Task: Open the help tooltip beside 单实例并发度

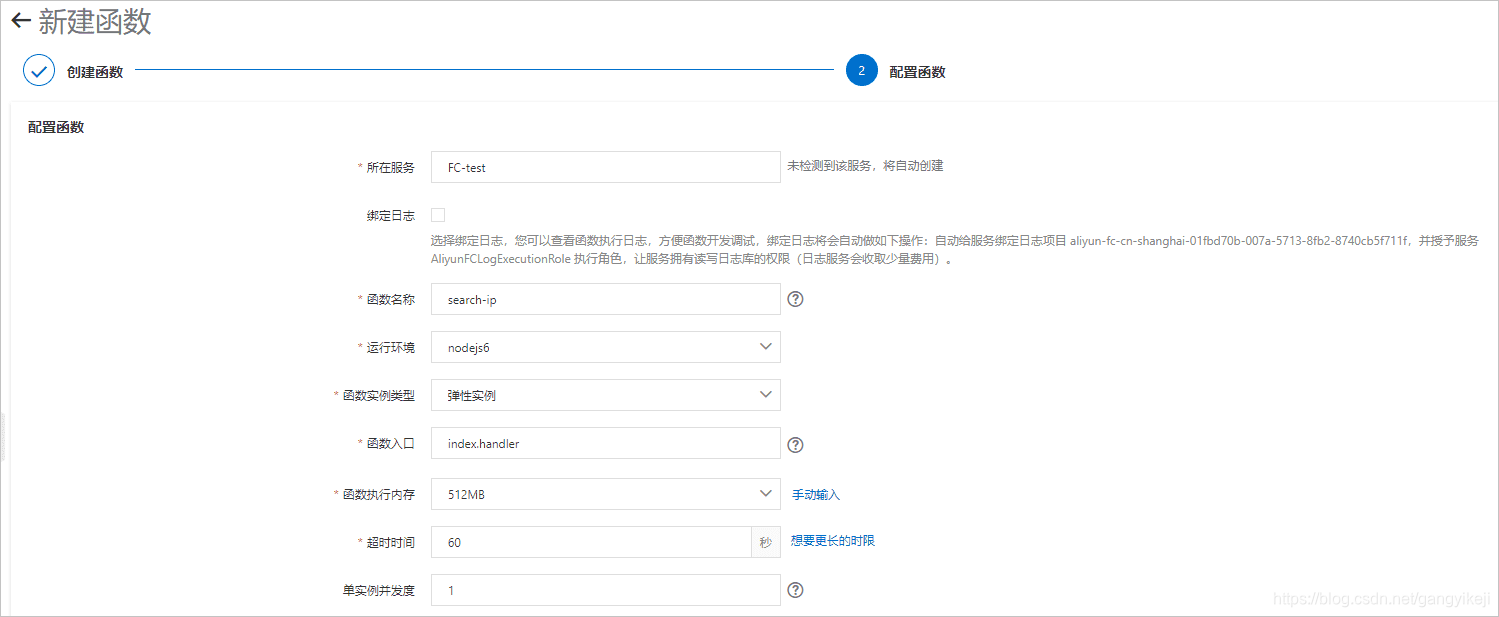Action: (795, 590)
